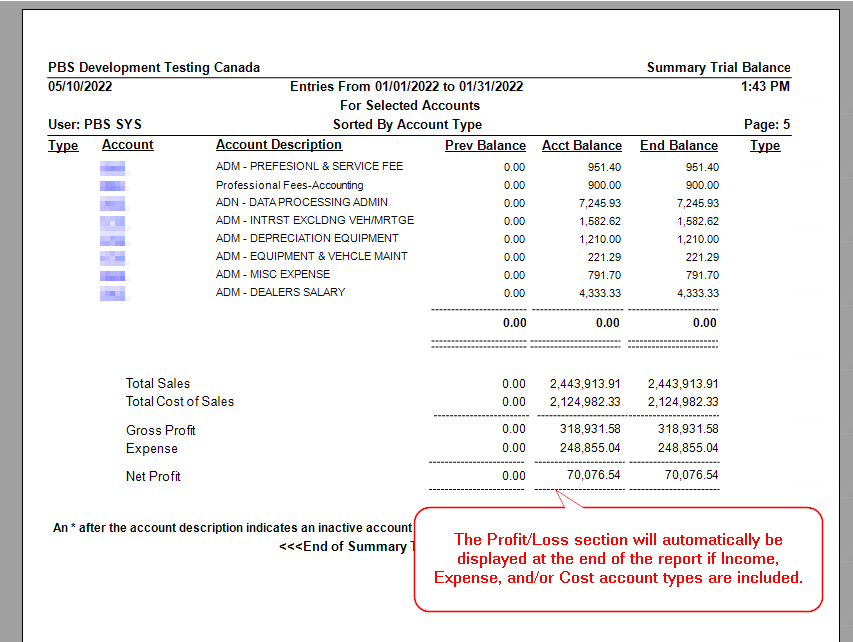
Task: Select 'ADM - DEPRECIATION EQUIPMENT' description
Action: click(307, 238)
